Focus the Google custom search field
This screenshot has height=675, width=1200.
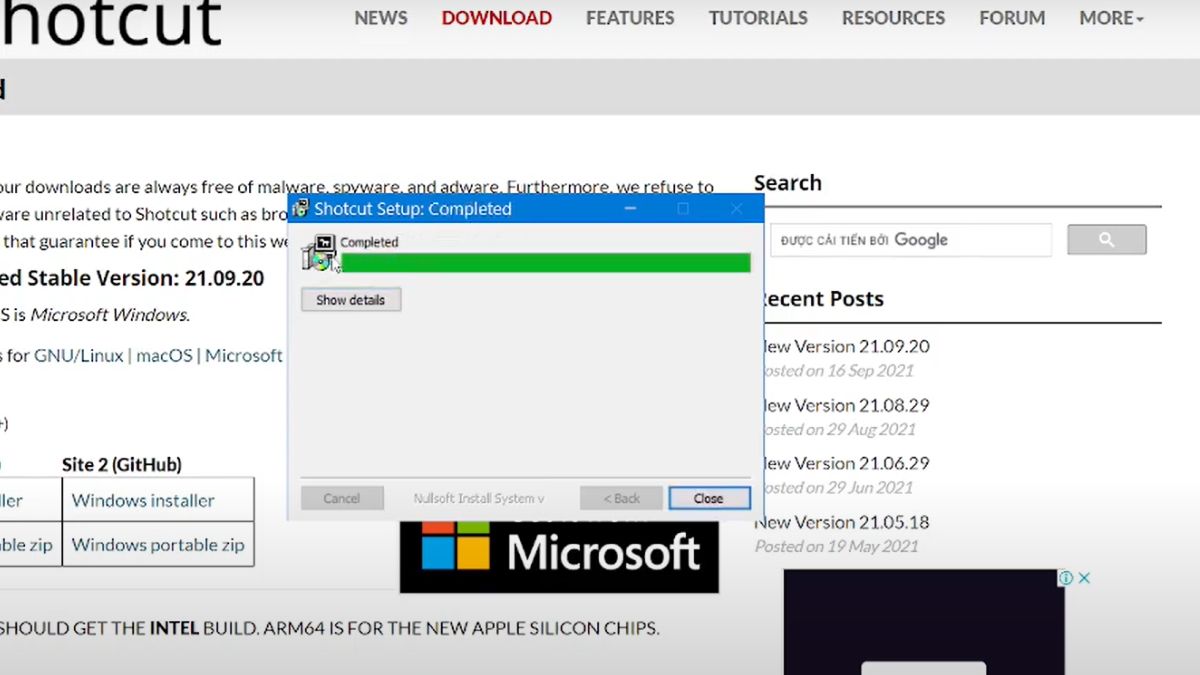click(x=911, y=240)
